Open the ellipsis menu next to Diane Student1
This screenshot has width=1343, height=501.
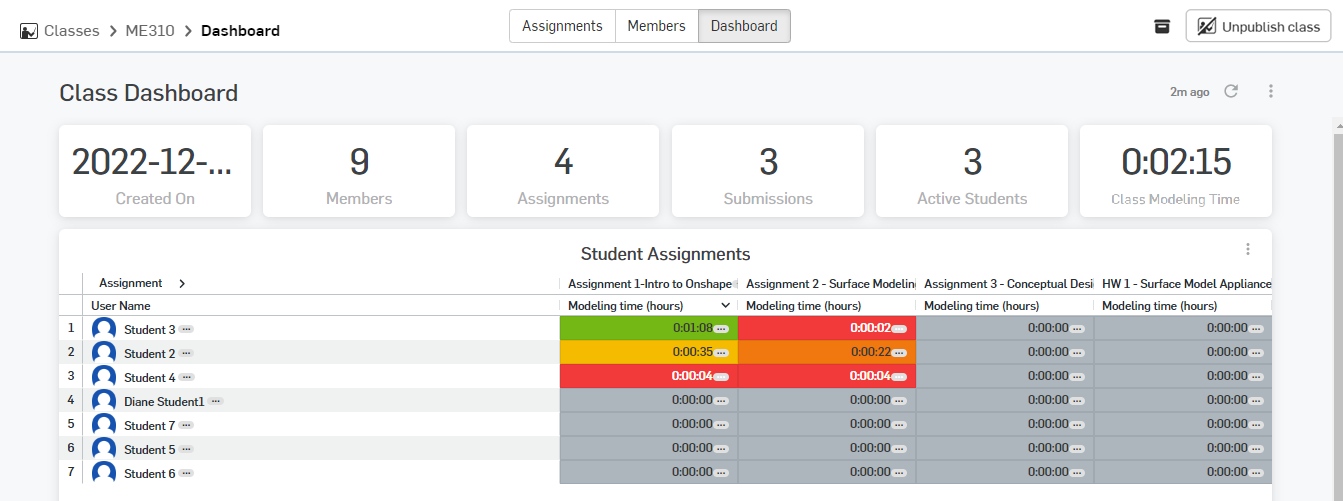point(215,401)
